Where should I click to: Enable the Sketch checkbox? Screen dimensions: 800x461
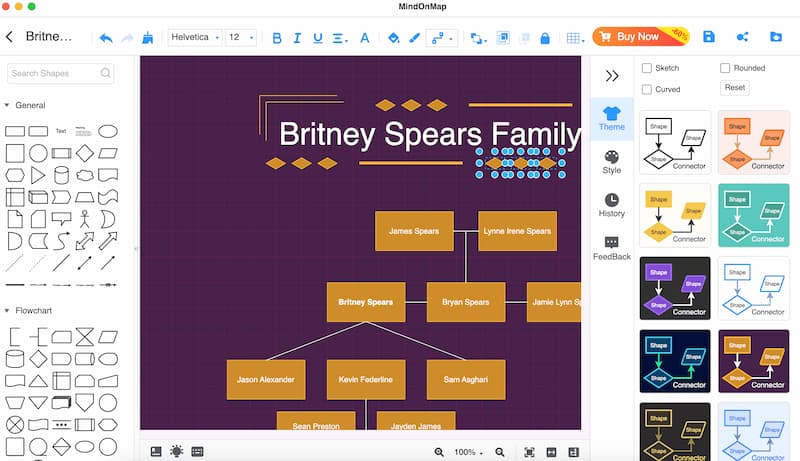coord(647,68)
